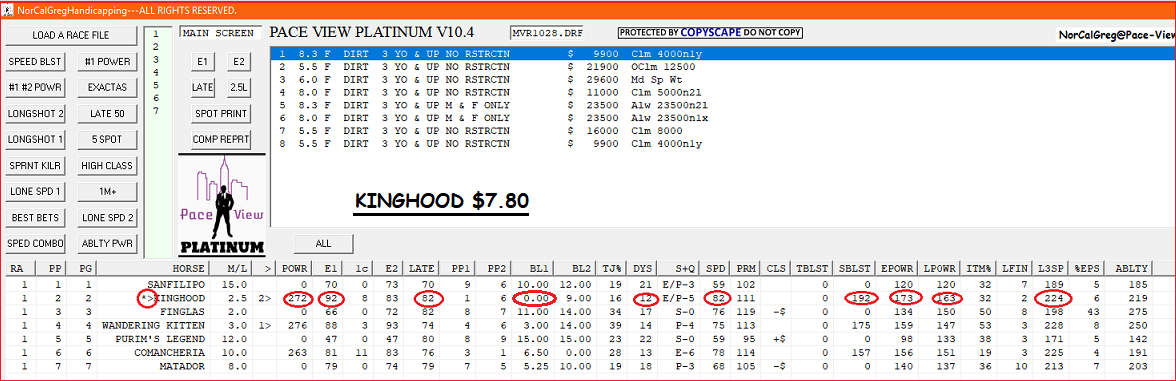Open the SPED COMBO report
The height and width of the screenshot is (381, 1176).
pos(36,243)
